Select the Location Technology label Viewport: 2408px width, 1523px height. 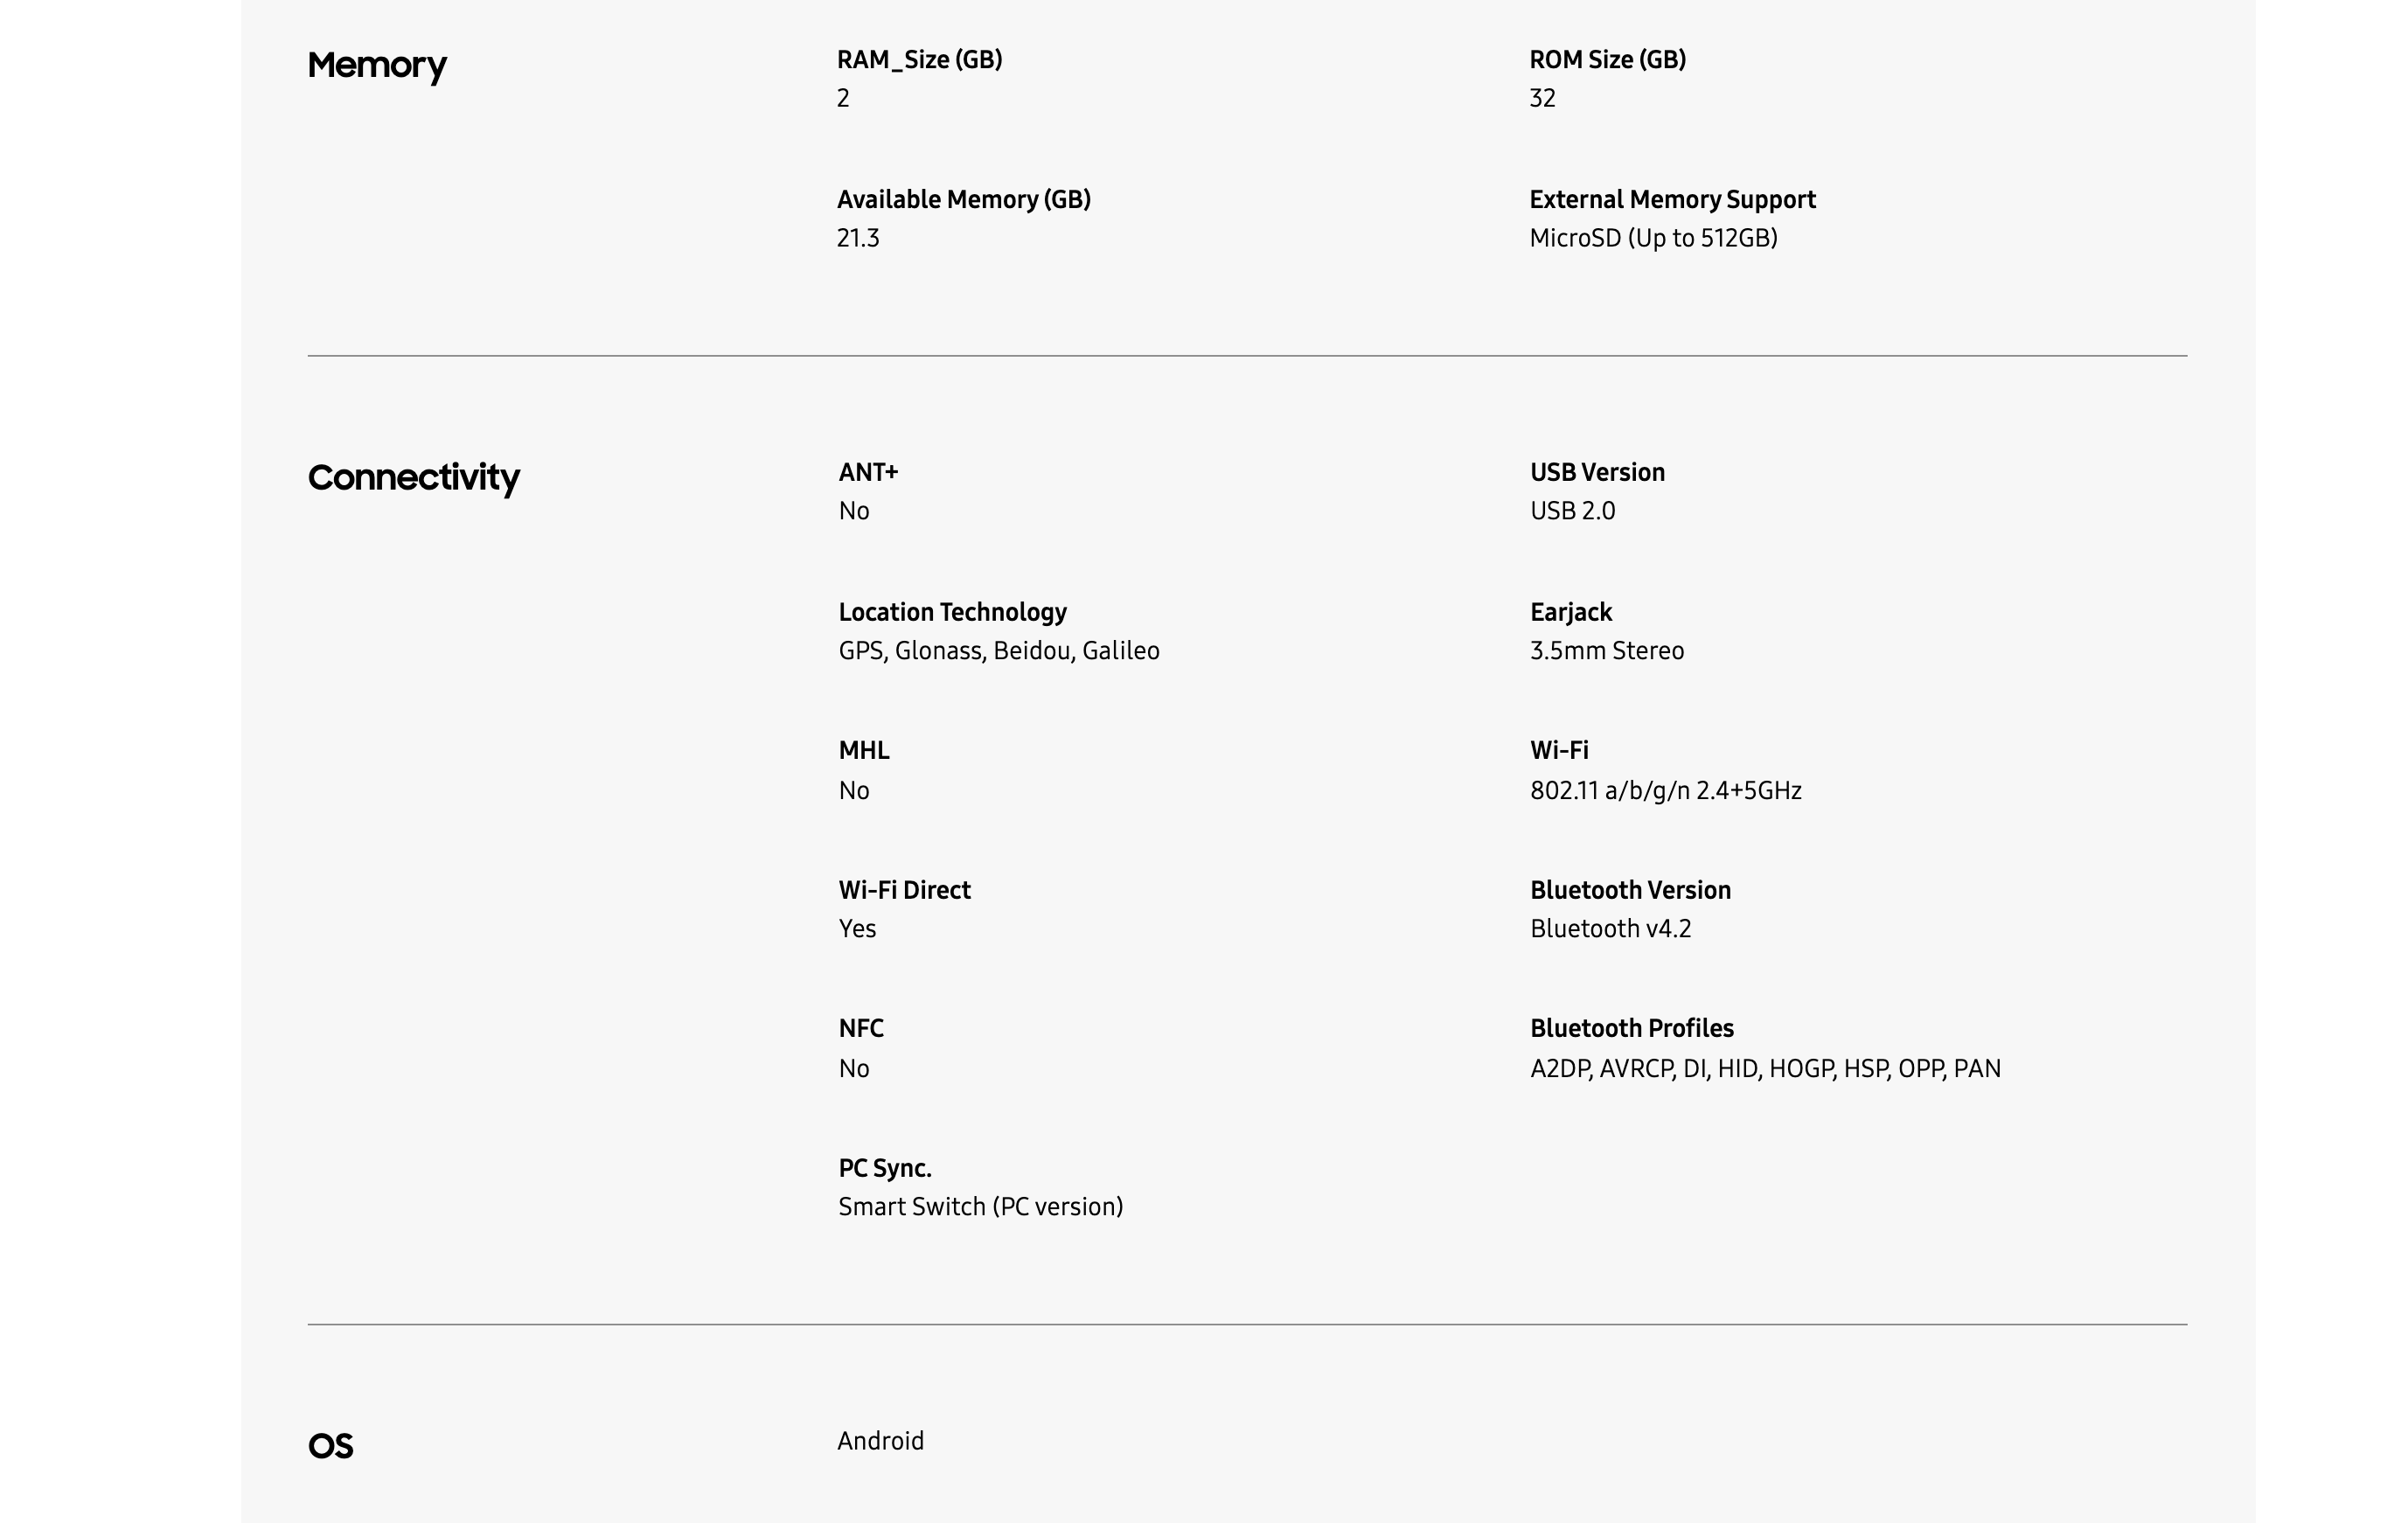point(952,612)
